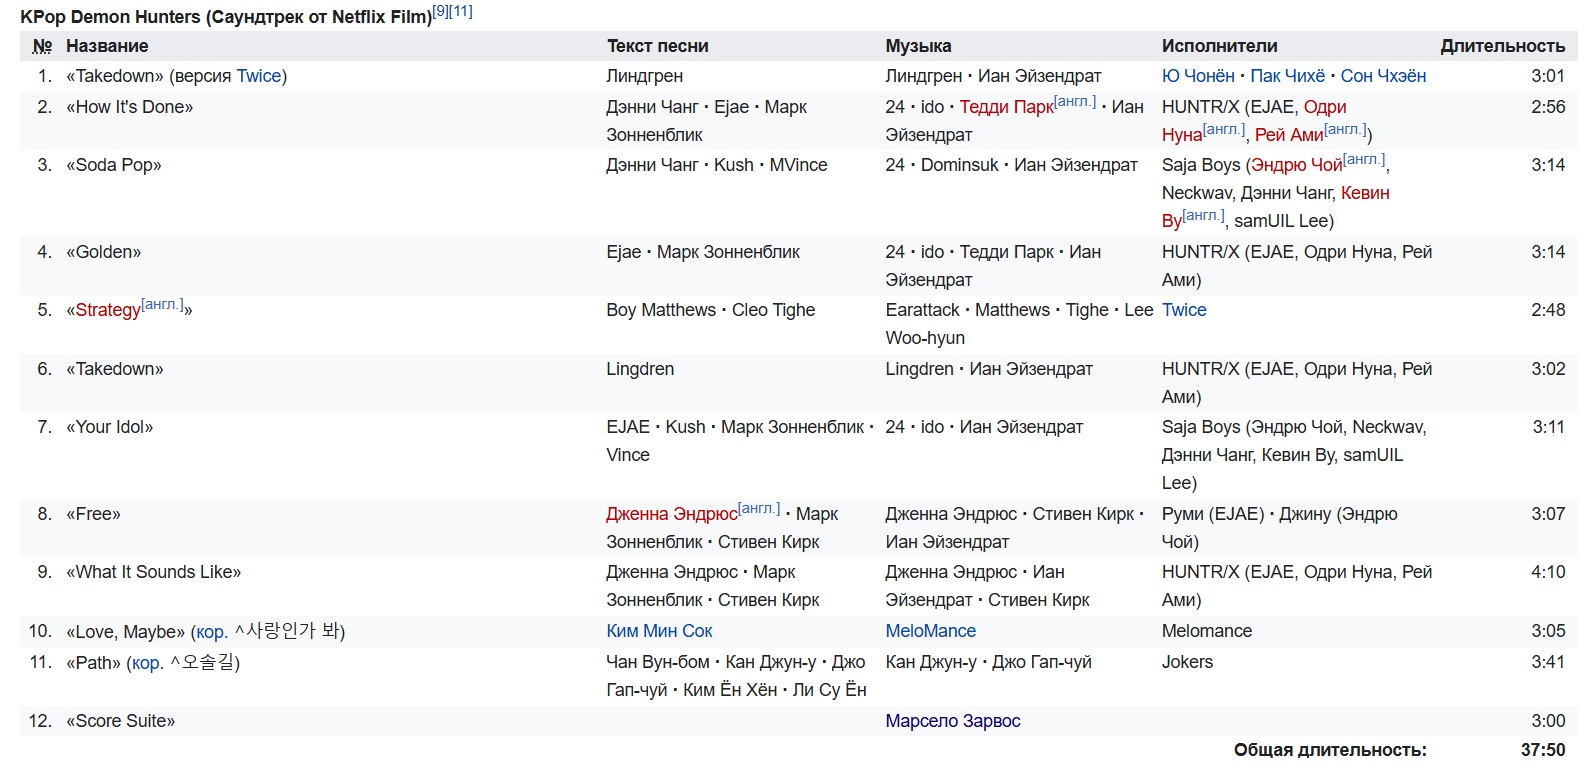Image resolution: width=1593 pixels, height=773 pixels.
Task: Open the кор. link in Path row
Action: click(x=147, y=663)
